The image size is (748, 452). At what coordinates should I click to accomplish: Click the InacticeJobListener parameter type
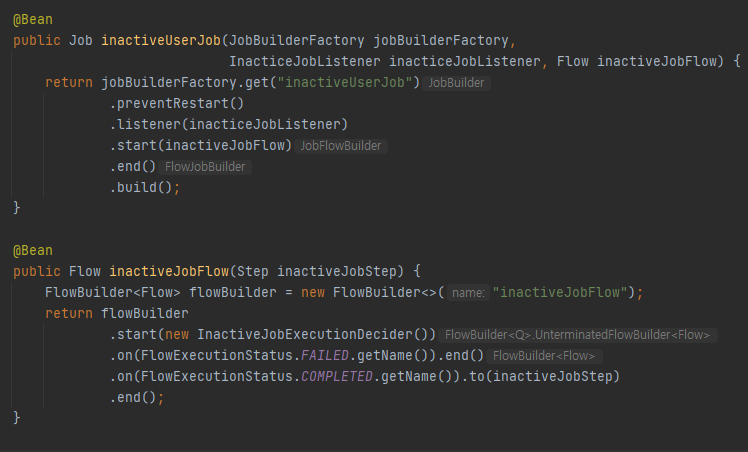pyautogui.click(x=305, y=62)
